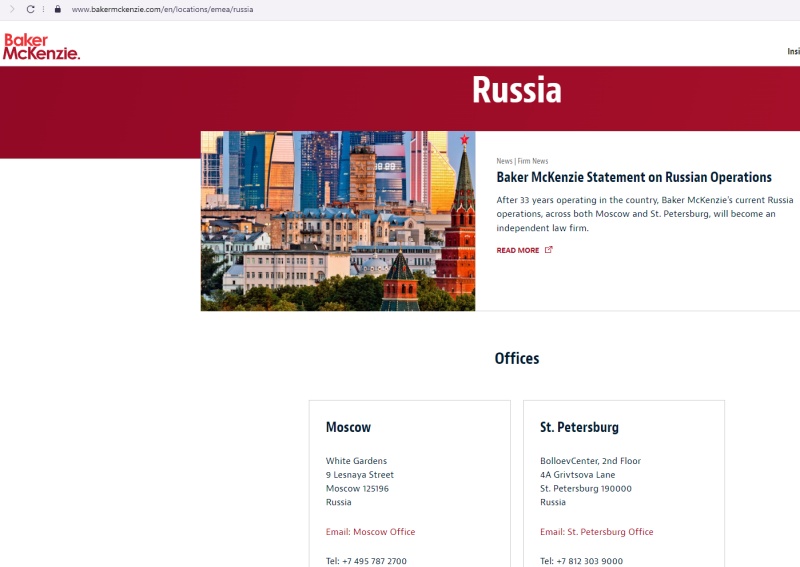800x567 pixels.
Task: Click the Email: Moscow Office link
Action: coord(370,532)
